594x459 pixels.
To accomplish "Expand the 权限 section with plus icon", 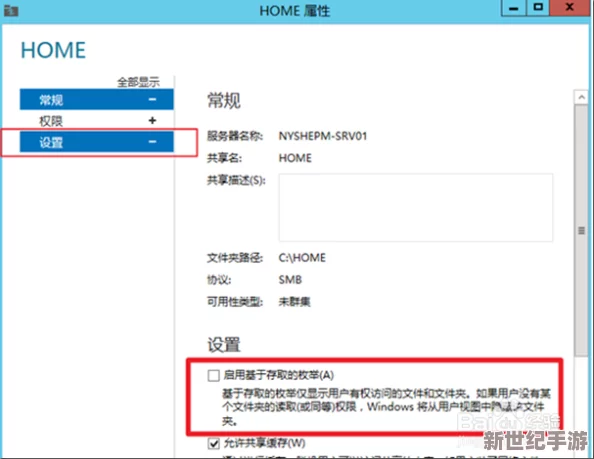I will point(152,120).
